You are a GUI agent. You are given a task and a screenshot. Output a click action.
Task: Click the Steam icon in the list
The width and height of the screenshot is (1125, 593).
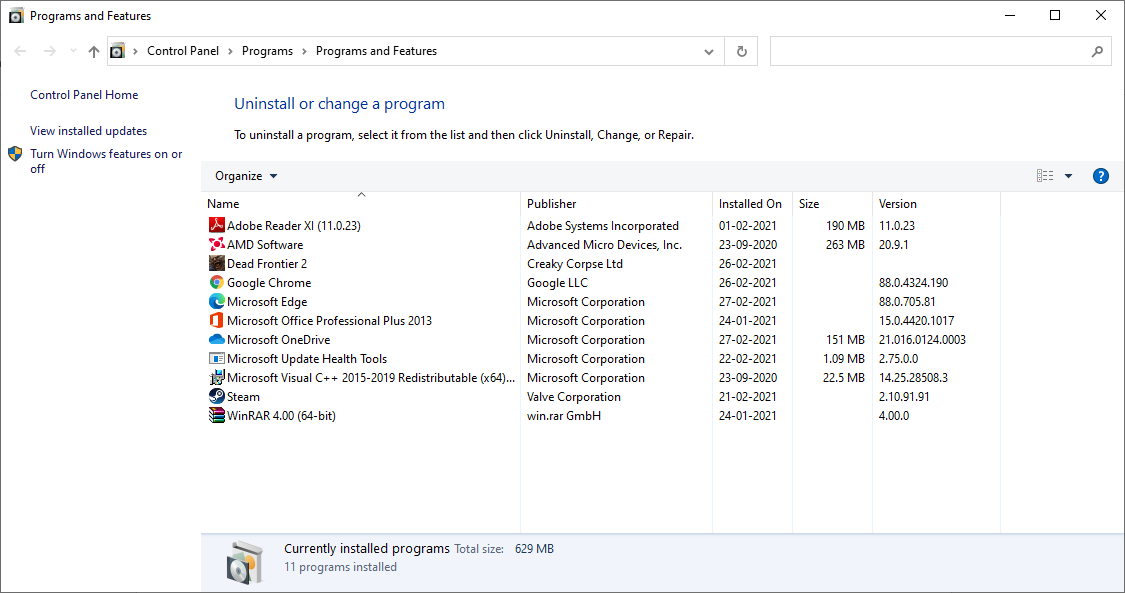click(217, 397)
